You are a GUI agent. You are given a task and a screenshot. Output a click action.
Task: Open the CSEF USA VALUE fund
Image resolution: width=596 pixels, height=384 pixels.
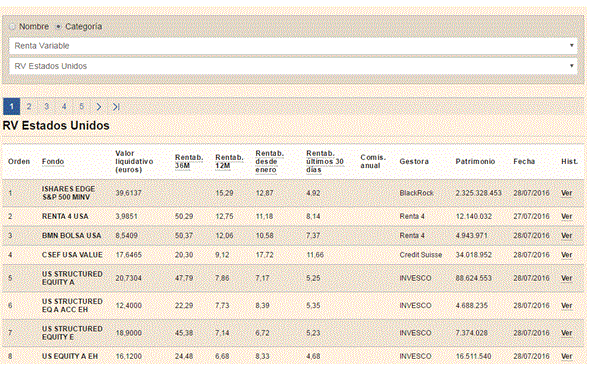(72, 255)
